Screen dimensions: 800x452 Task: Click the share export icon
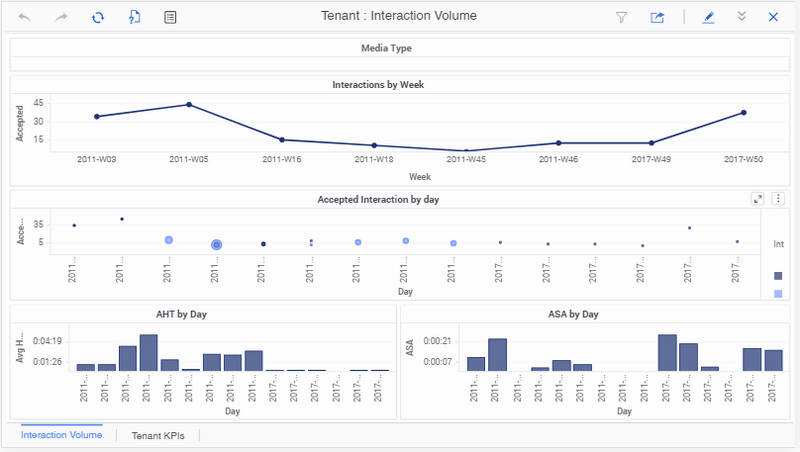(657, 17)
